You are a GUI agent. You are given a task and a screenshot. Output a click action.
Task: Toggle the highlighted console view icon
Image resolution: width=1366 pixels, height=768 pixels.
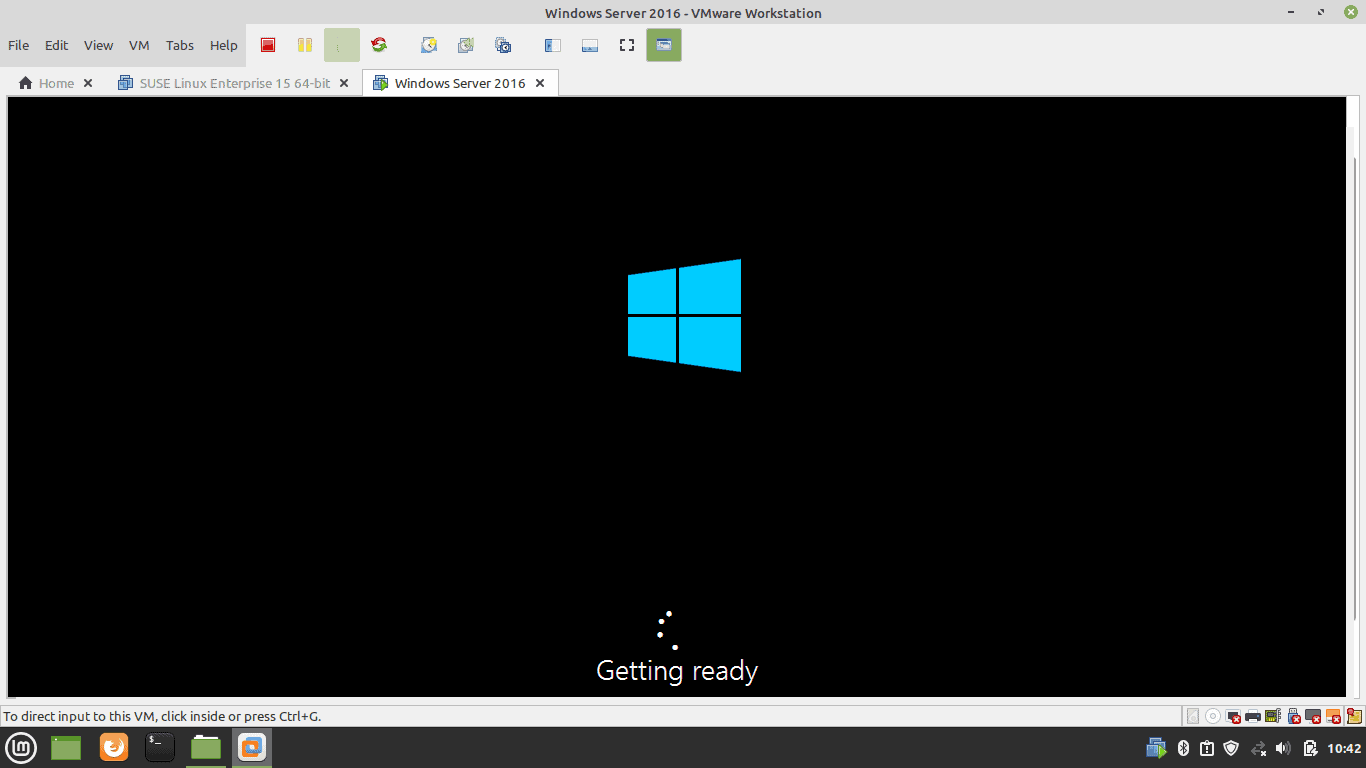click(664, 45)
